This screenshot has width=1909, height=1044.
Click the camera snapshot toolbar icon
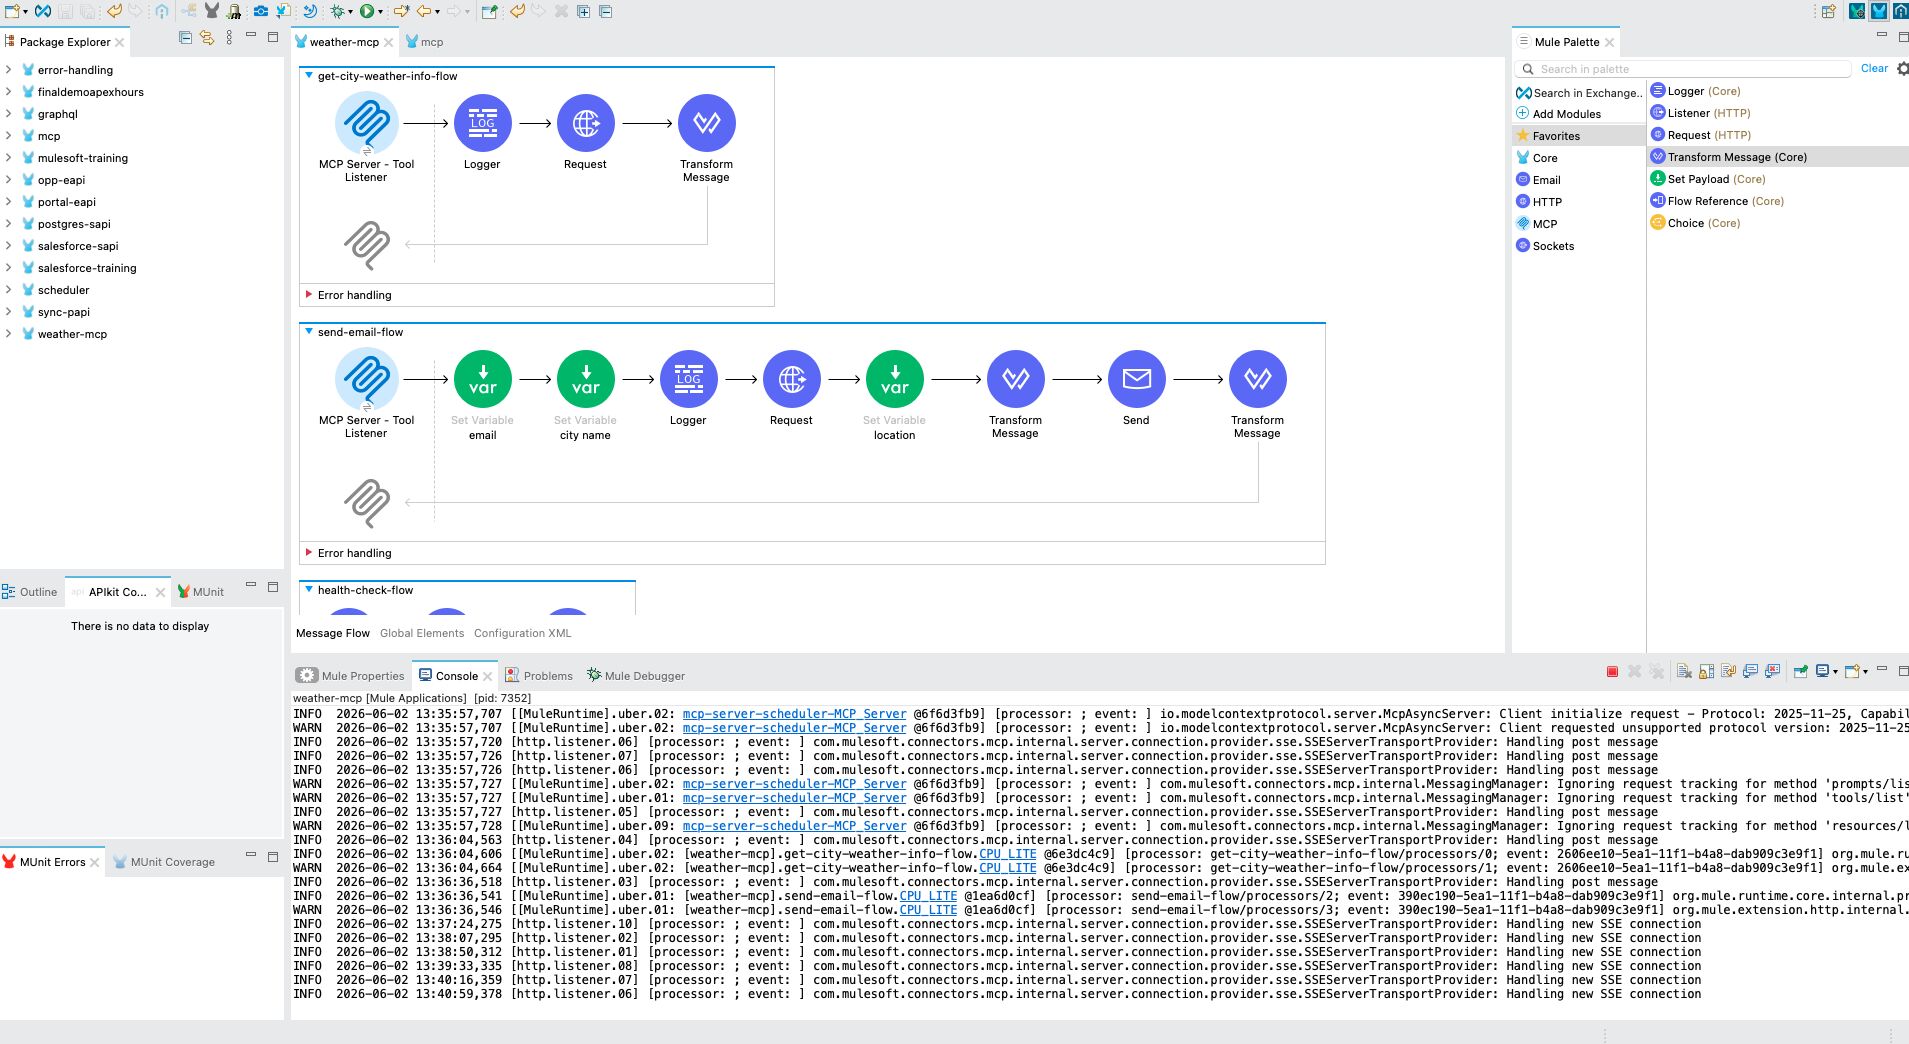[x=260, y=11]
